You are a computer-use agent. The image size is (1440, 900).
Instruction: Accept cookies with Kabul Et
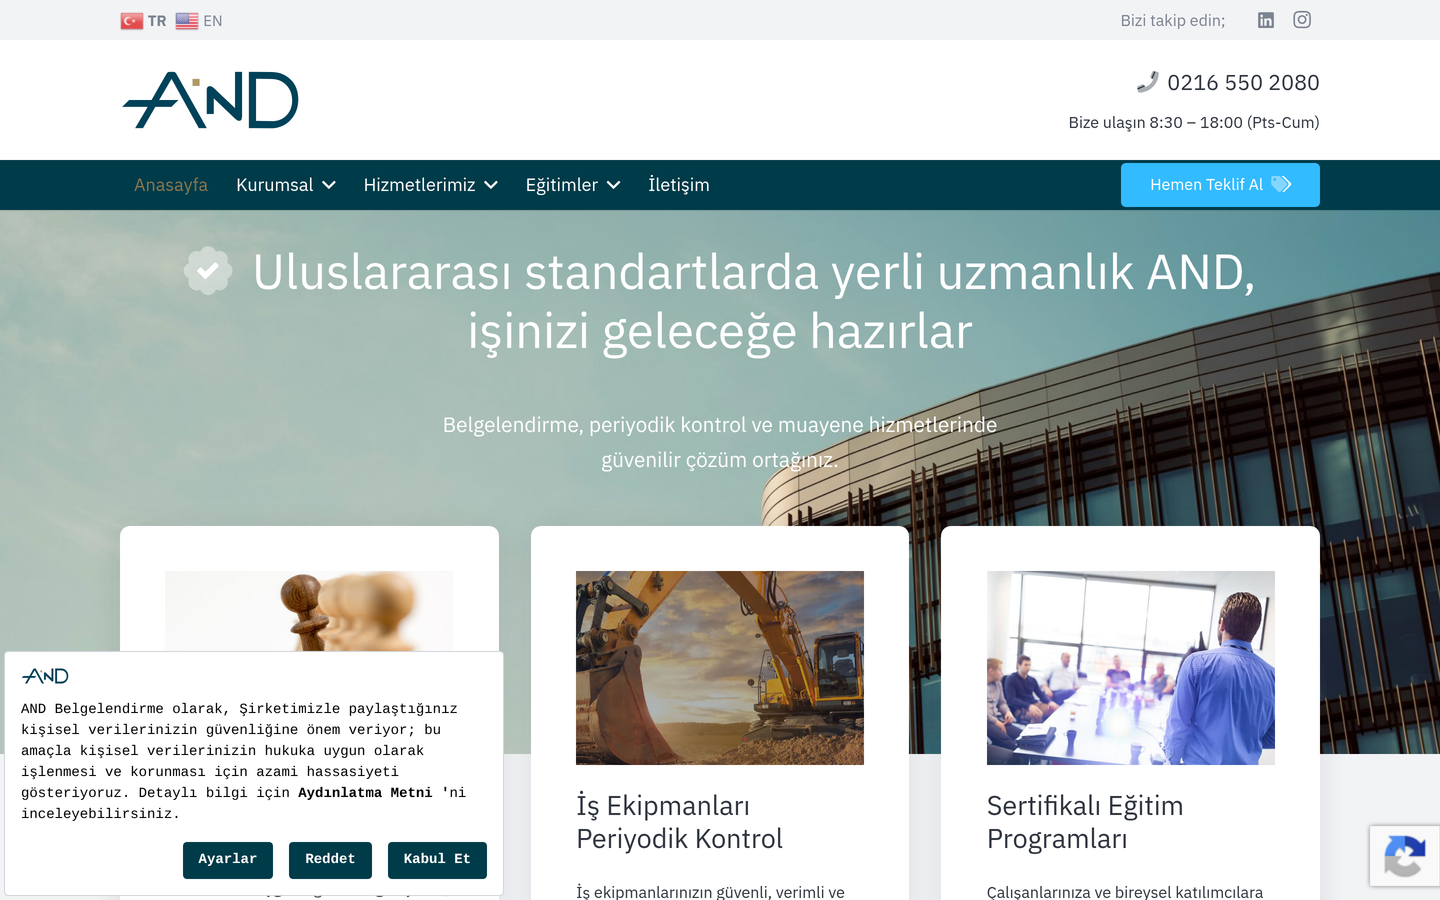point(437,860)
